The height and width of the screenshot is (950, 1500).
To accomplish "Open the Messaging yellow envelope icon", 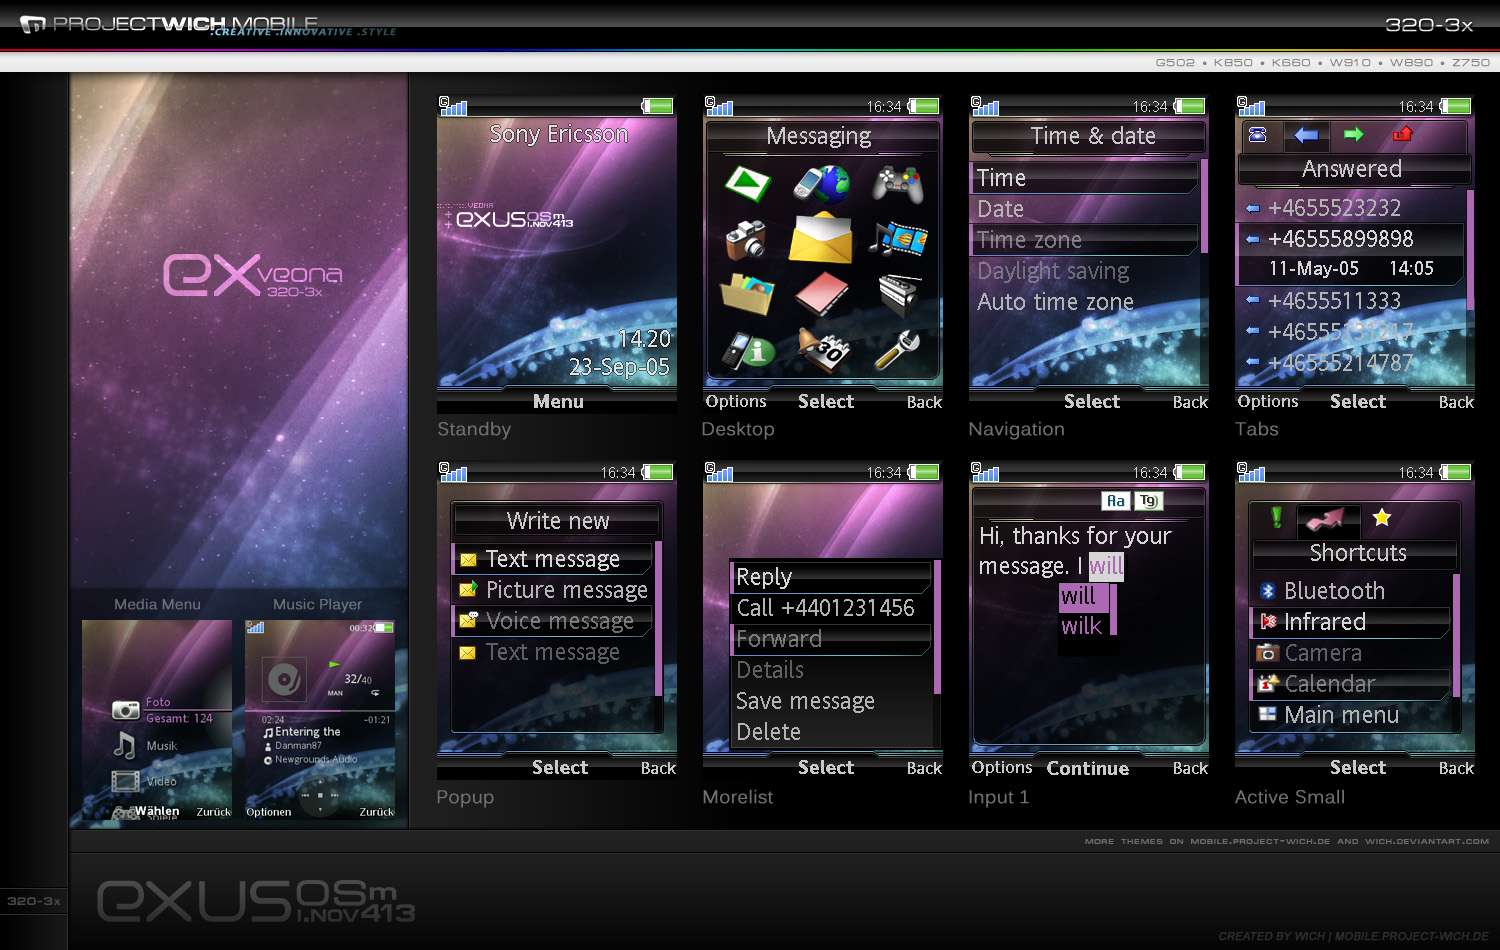I will click(821, 238).
